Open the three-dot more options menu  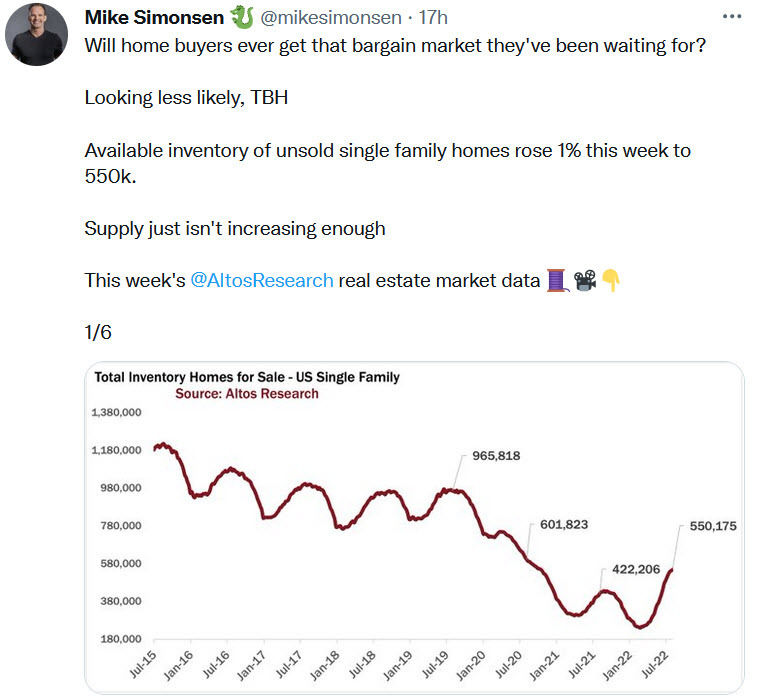point(732,17)
